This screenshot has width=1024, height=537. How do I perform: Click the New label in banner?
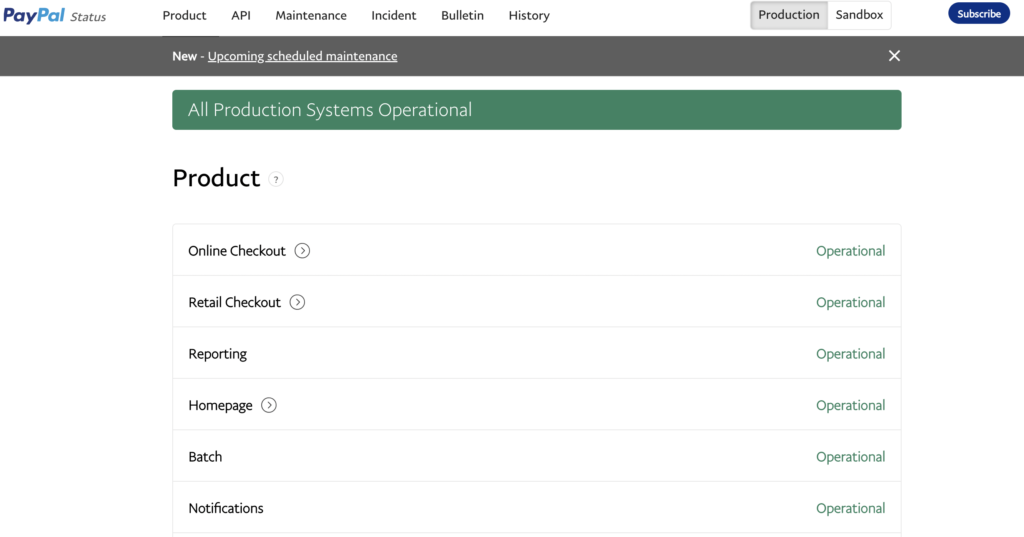[184, 56]
